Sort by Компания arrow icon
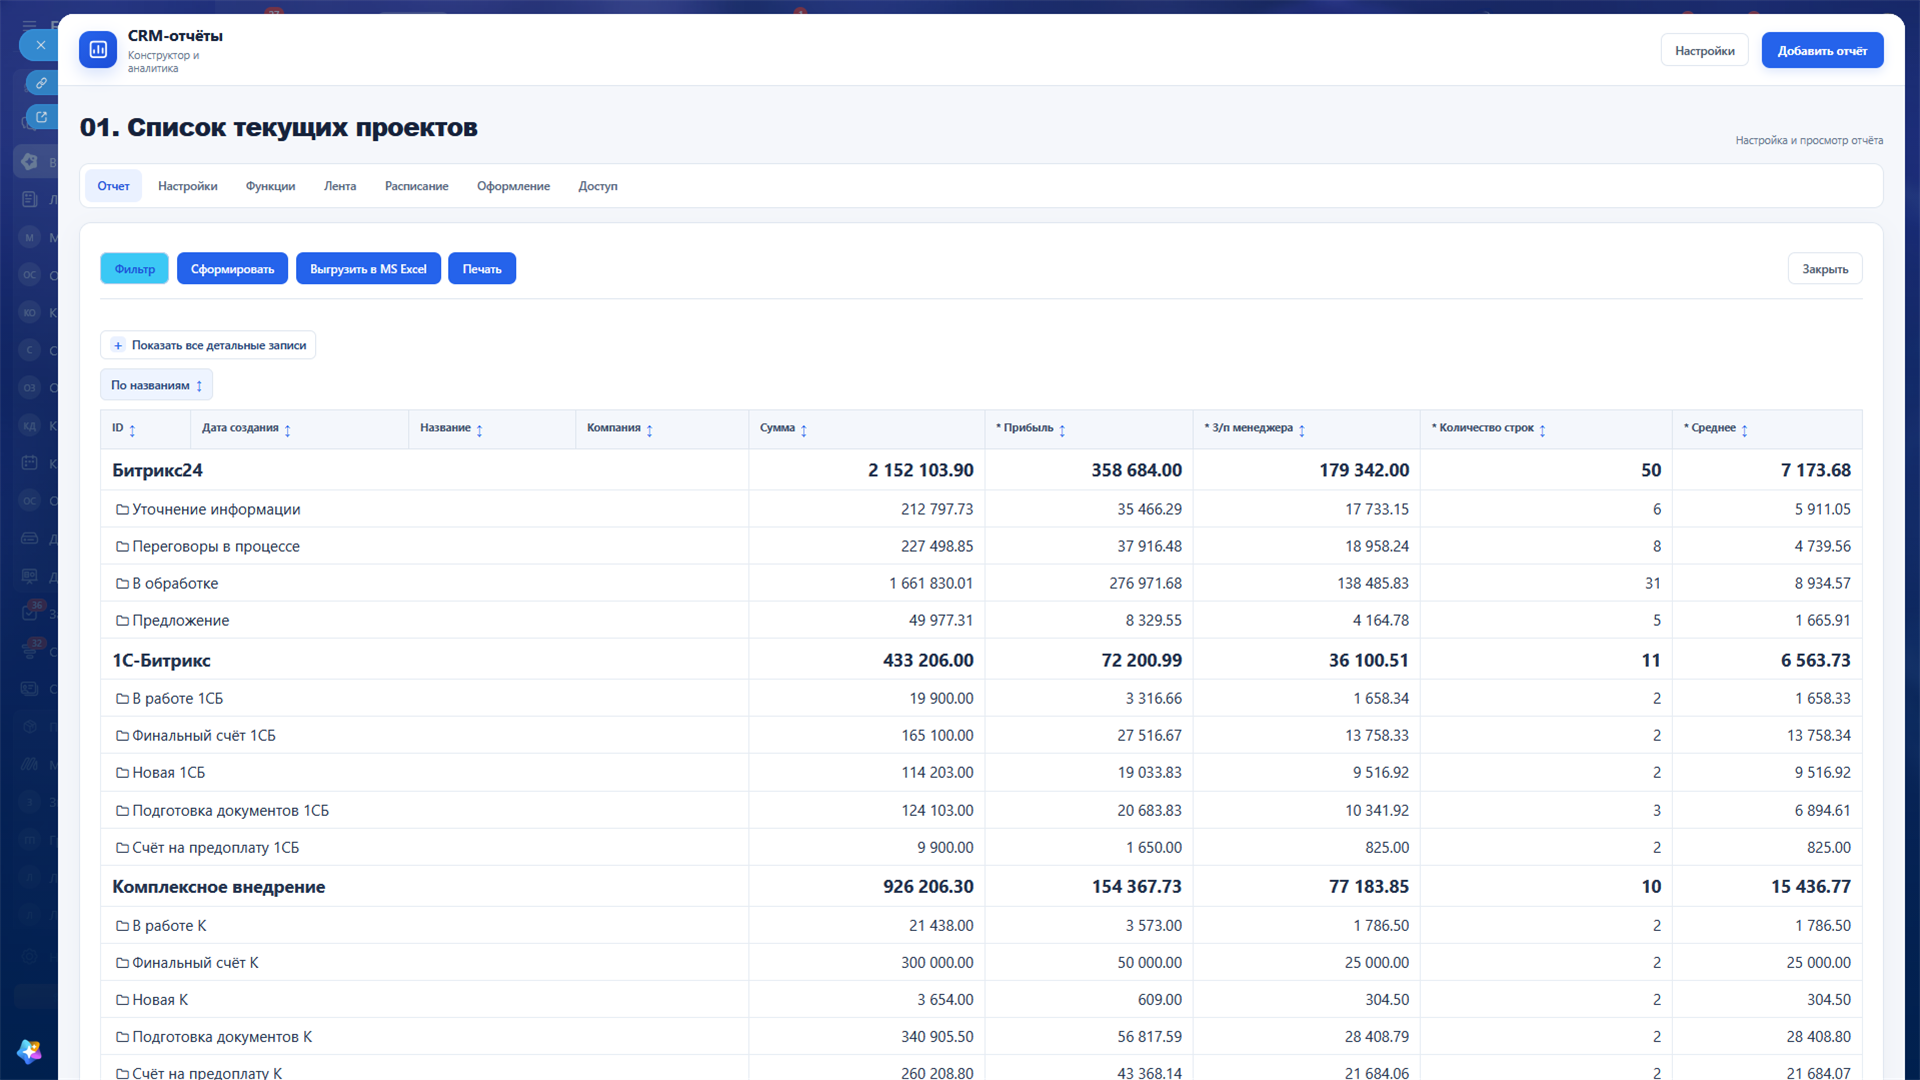1920x1080 pixels. pos(649,430)
